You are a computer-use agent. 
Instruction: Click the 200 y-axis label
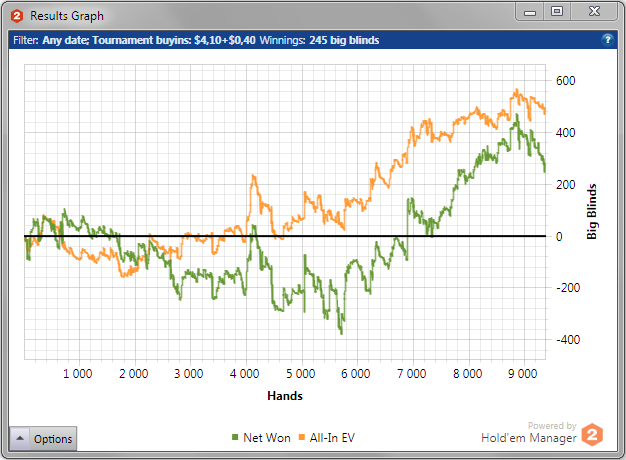point(566,184)
